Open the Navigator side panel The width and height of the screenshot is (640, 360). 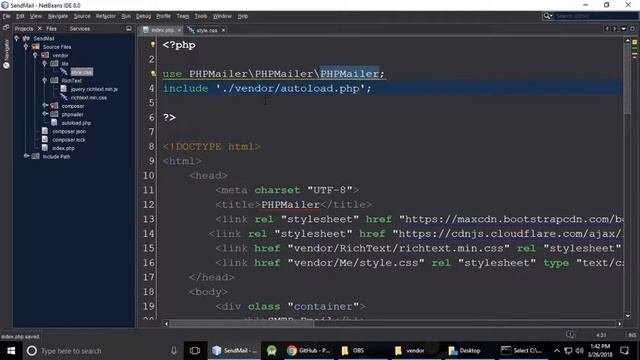click(6, 53)
